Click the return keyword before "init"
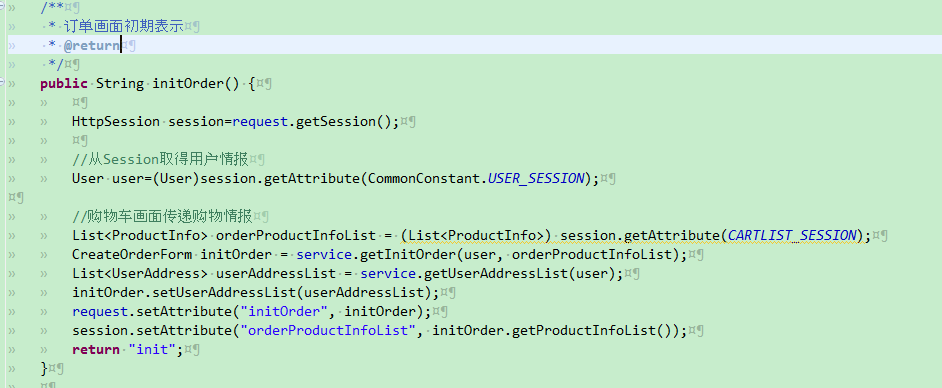The image size is (942, 388). (96, 350)
